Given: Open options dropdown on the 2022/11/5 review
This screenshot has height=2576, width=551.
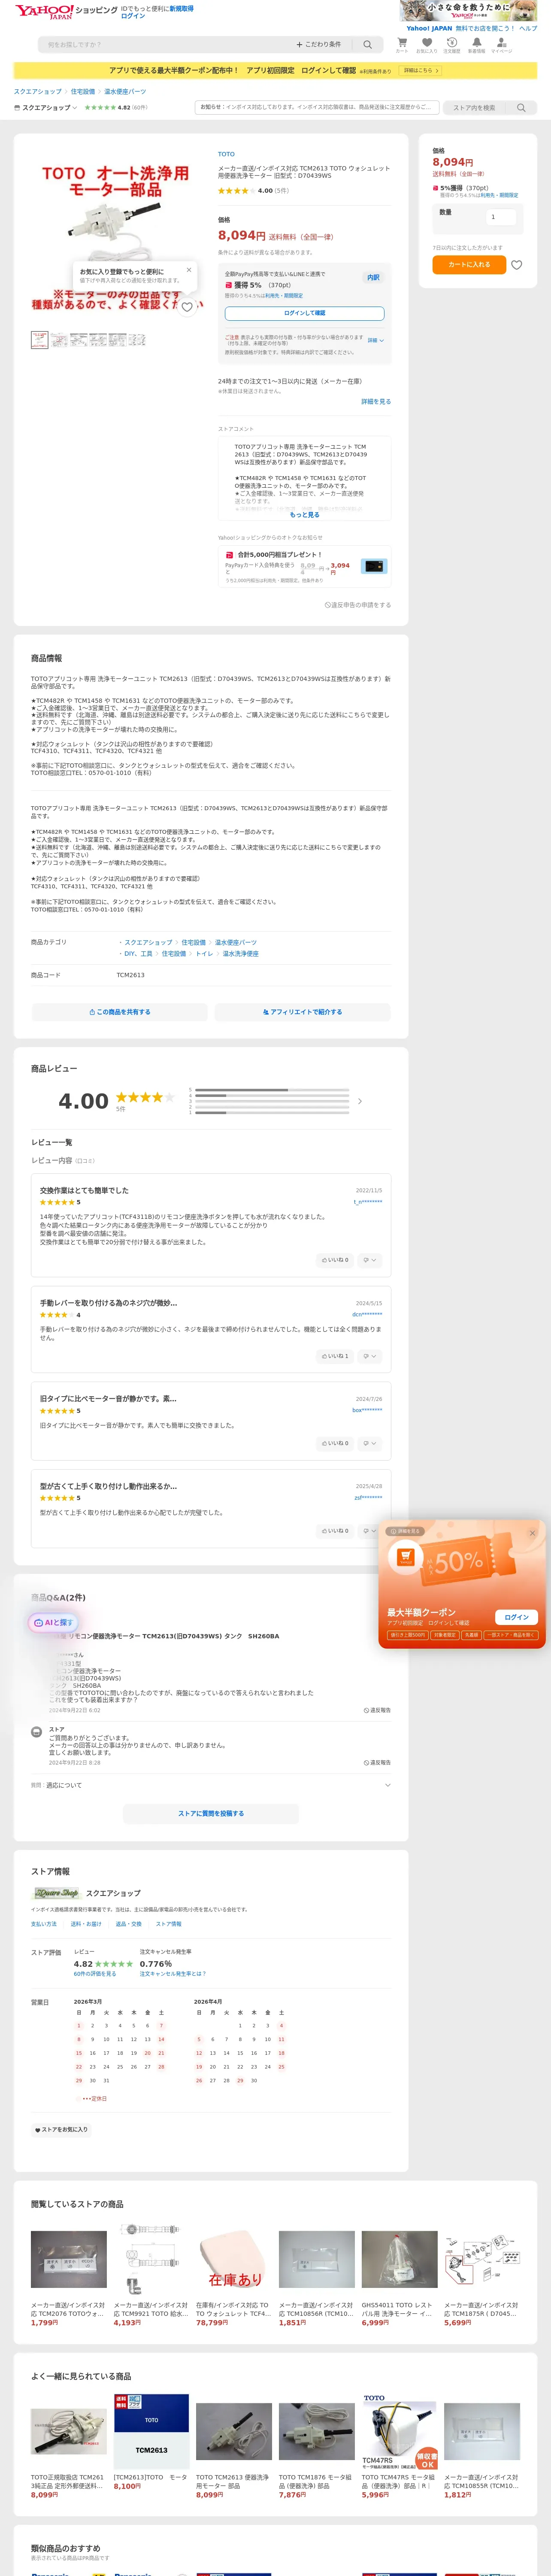Looking at the screenshot, I should pyautogui.click(x=370, y=1260).
